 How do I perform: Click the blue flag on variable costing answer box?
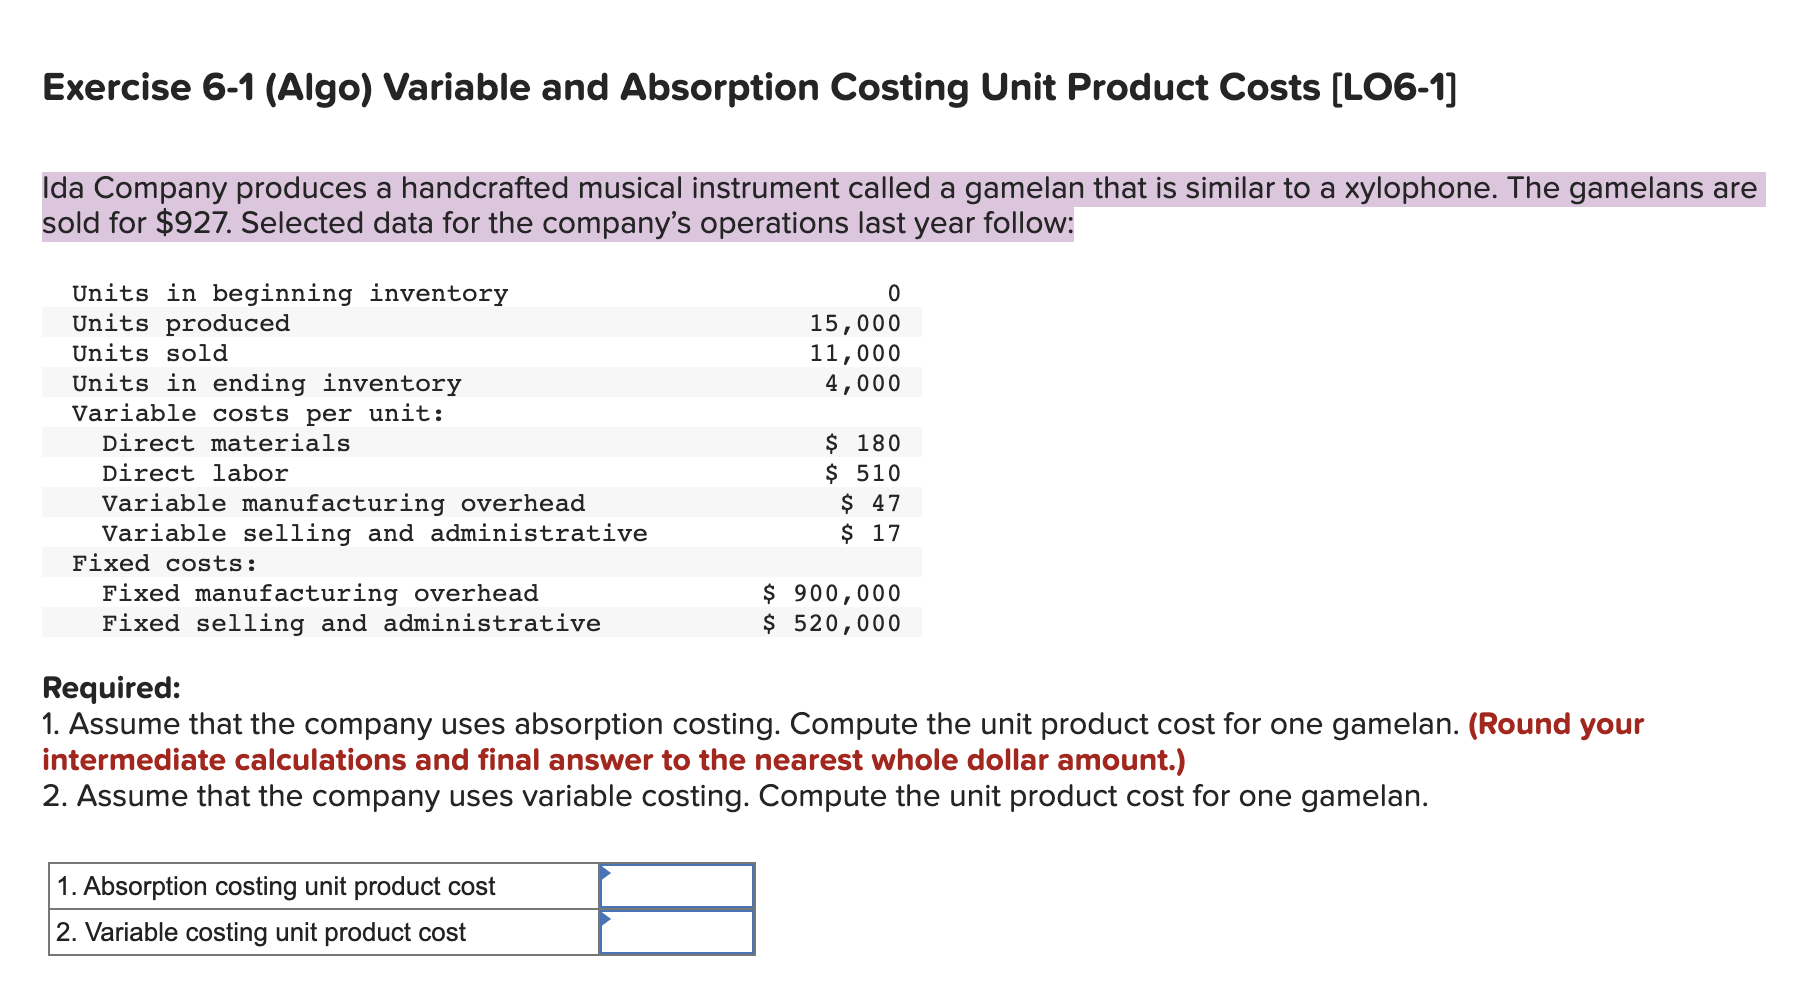tap(608, 921)
